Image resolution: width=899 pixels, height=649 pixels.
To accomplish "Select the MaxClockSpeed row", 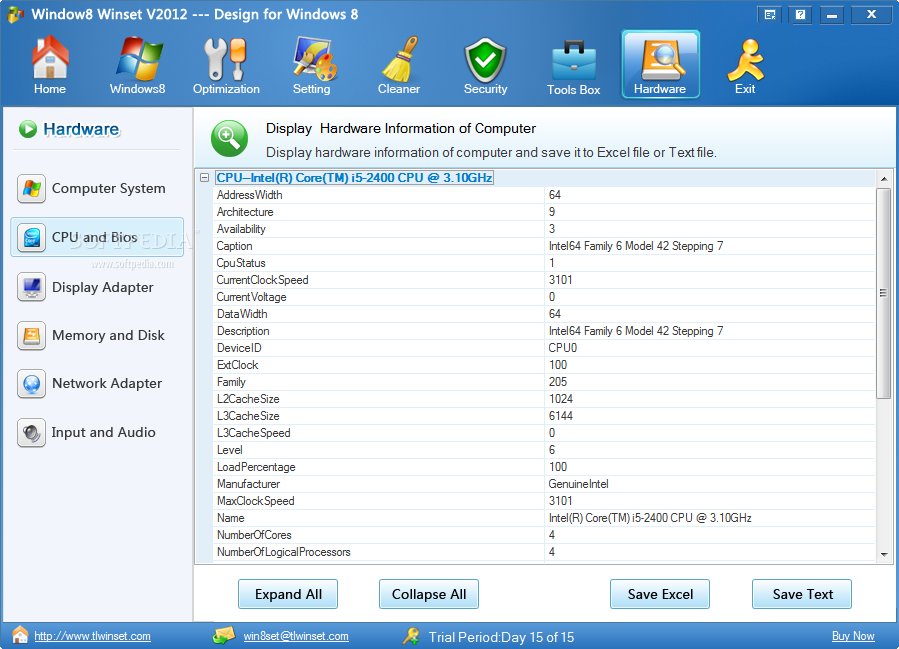I will [544, 501].
